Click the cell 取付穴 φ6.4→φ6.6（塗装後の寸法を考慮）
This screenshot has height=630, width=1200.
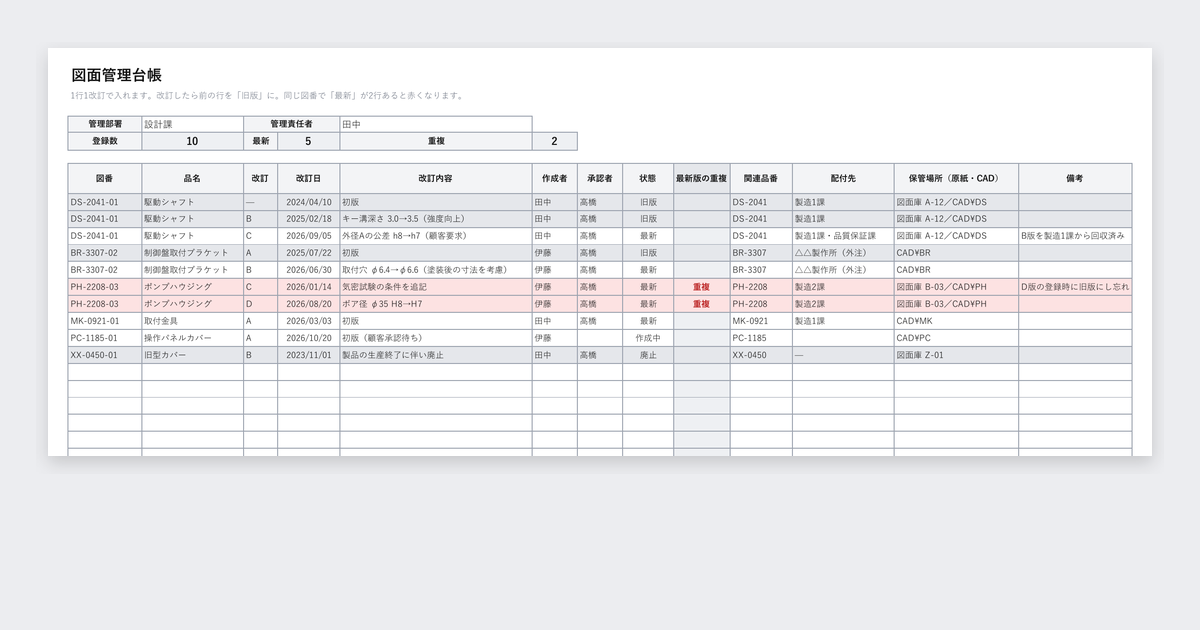pos(436,270)
